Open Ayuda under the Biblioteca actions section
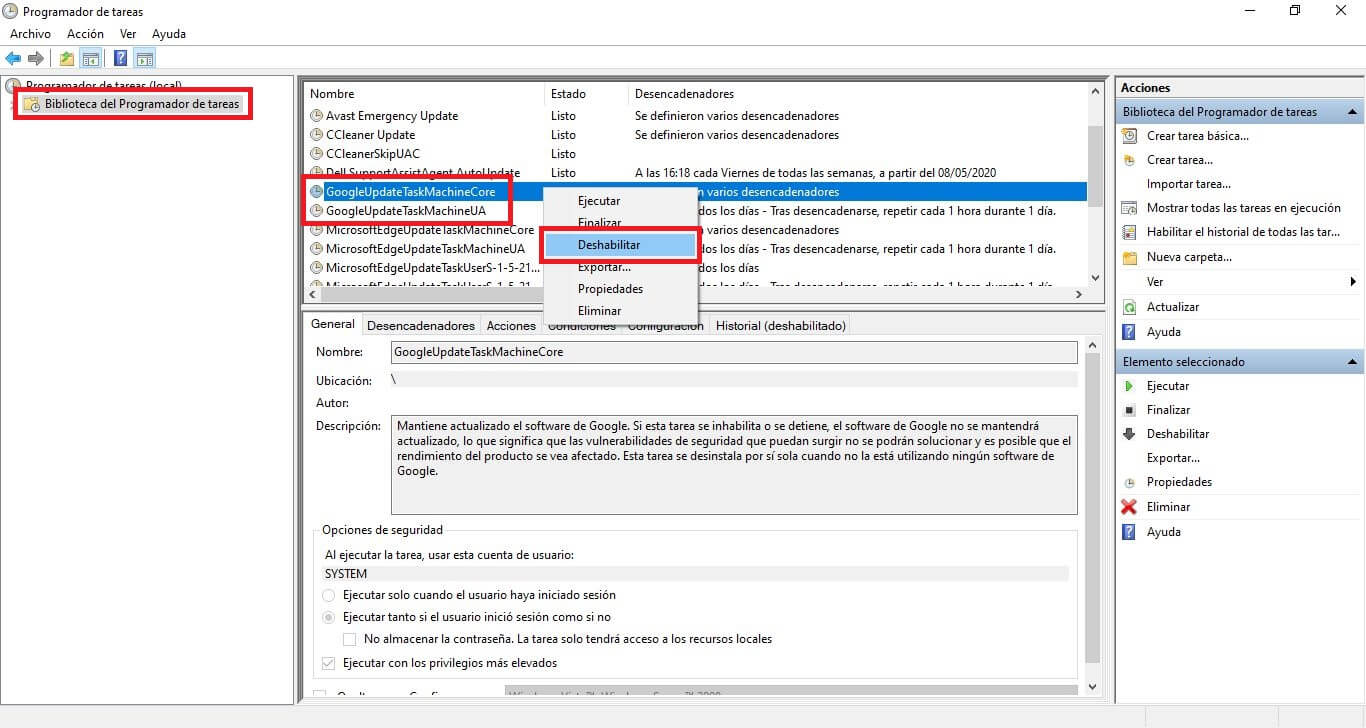The image size is (1366, 728). [1164, 332]
